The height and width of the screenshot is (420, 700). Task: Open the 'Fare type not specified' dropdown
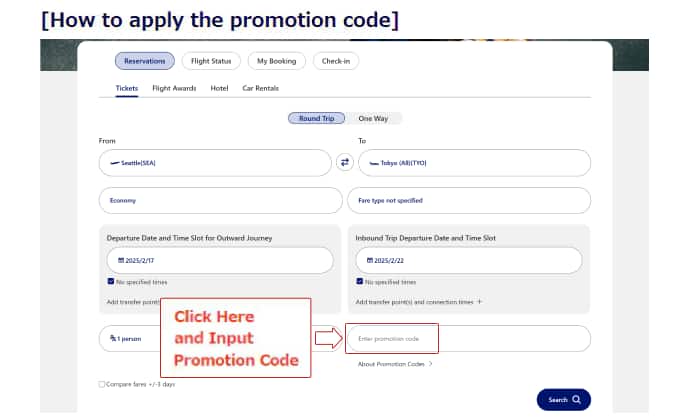(468, 200)
